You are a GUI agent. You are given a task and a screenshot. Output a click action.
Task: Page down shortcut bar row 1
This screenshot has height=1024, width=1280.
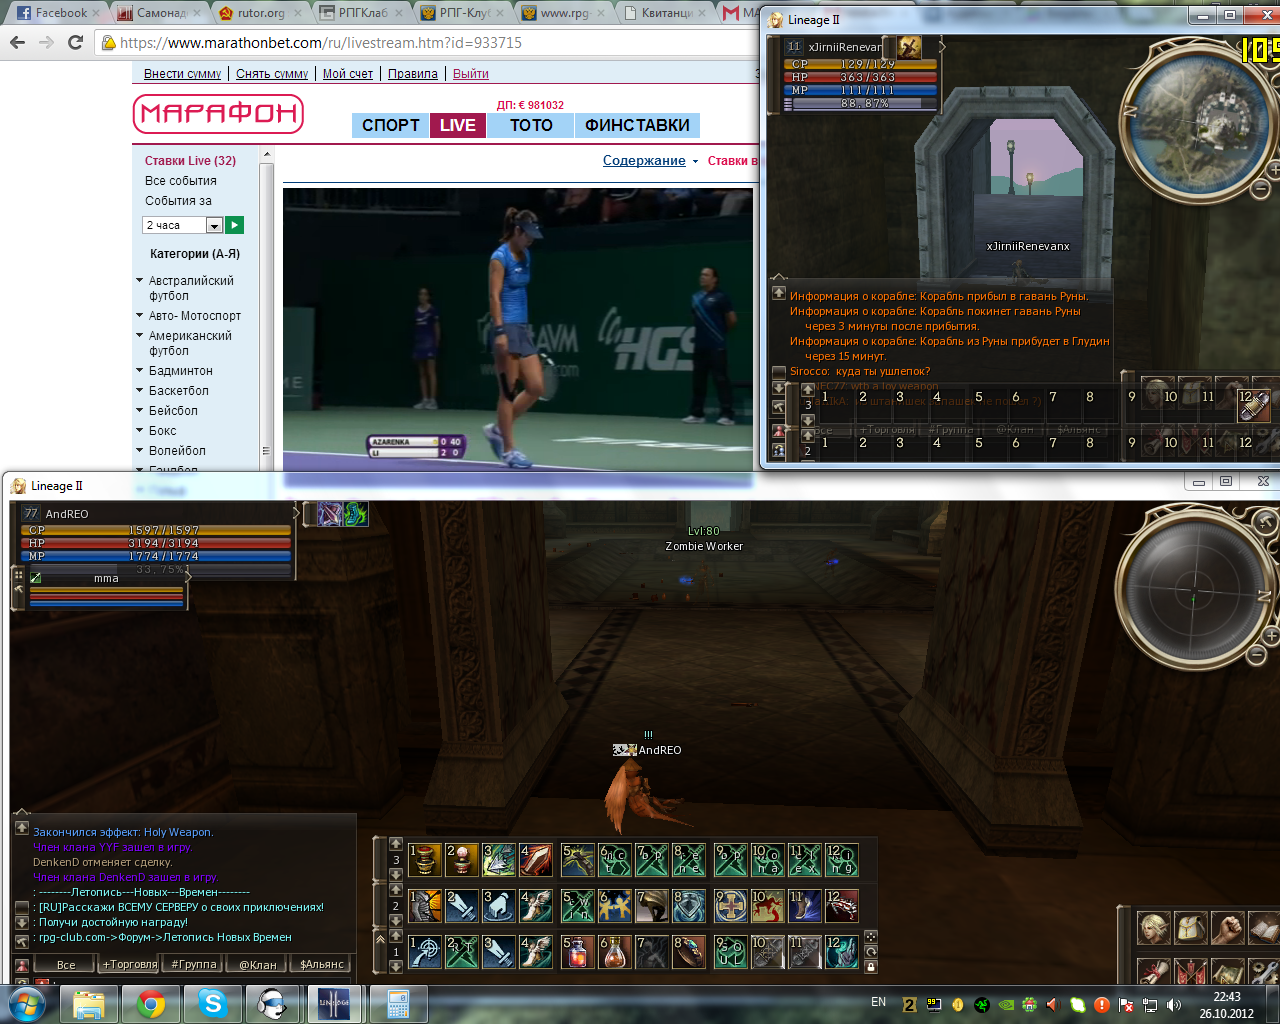396,966
